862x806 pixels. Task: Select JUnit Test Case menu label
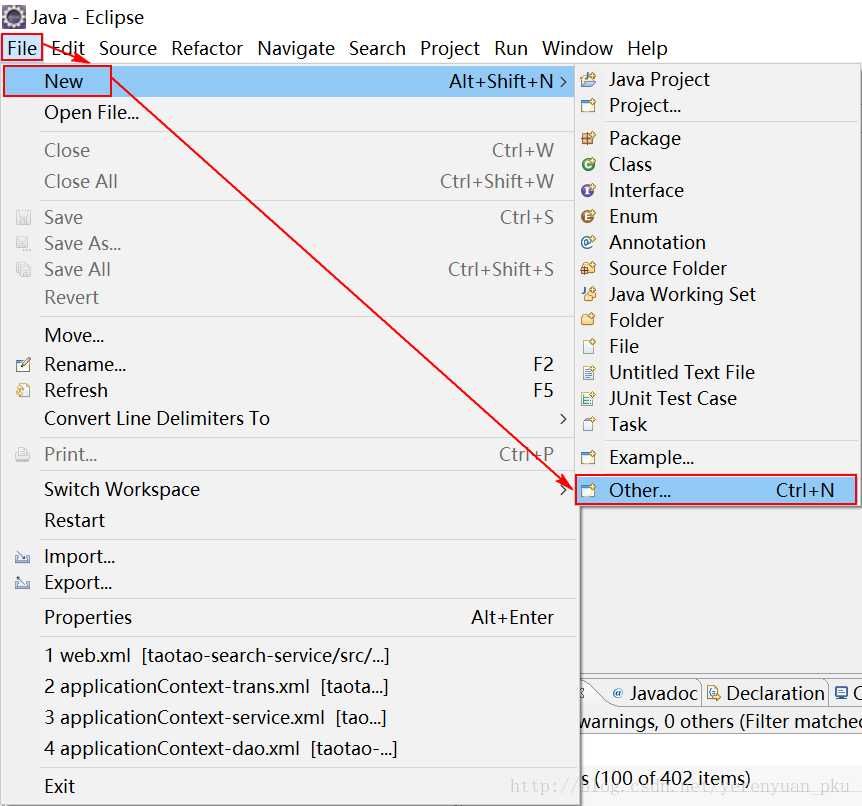coord(672,398)
